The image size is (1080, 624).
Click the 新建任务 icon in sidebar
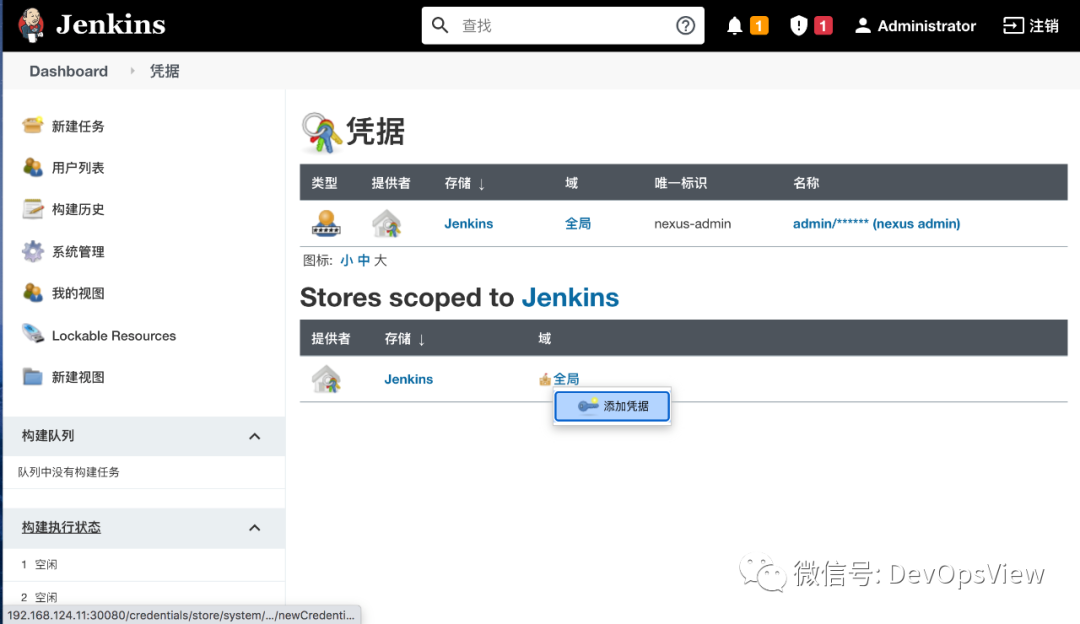click(x=32, y=126)
